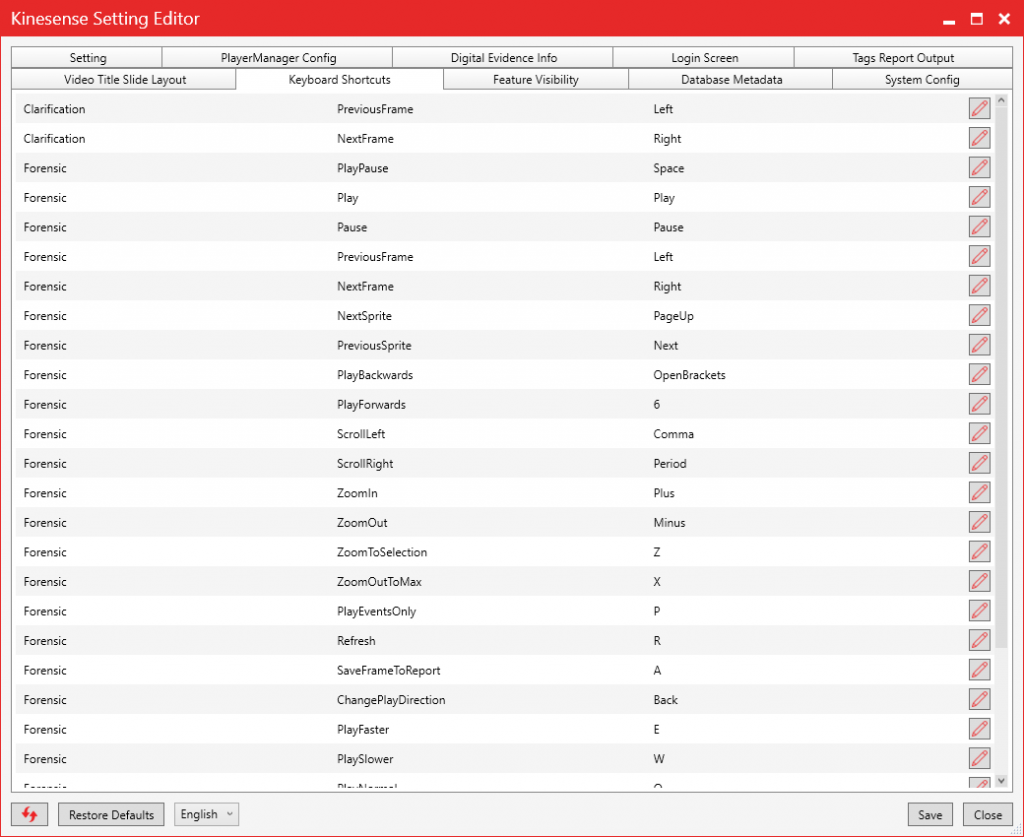The height and width of the screenshot is (837, 1024).
Task: Switch to Video Title Slide Layout tab
Action: (125, 80)
